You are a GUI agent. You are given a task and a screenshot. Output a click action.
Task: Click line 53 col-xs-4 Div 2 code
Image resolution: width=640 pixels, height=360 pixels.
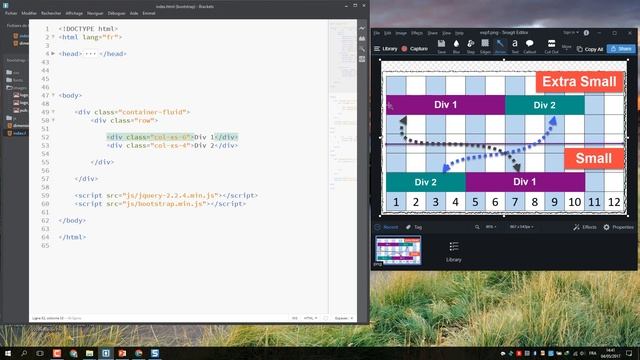pos(172,146)
